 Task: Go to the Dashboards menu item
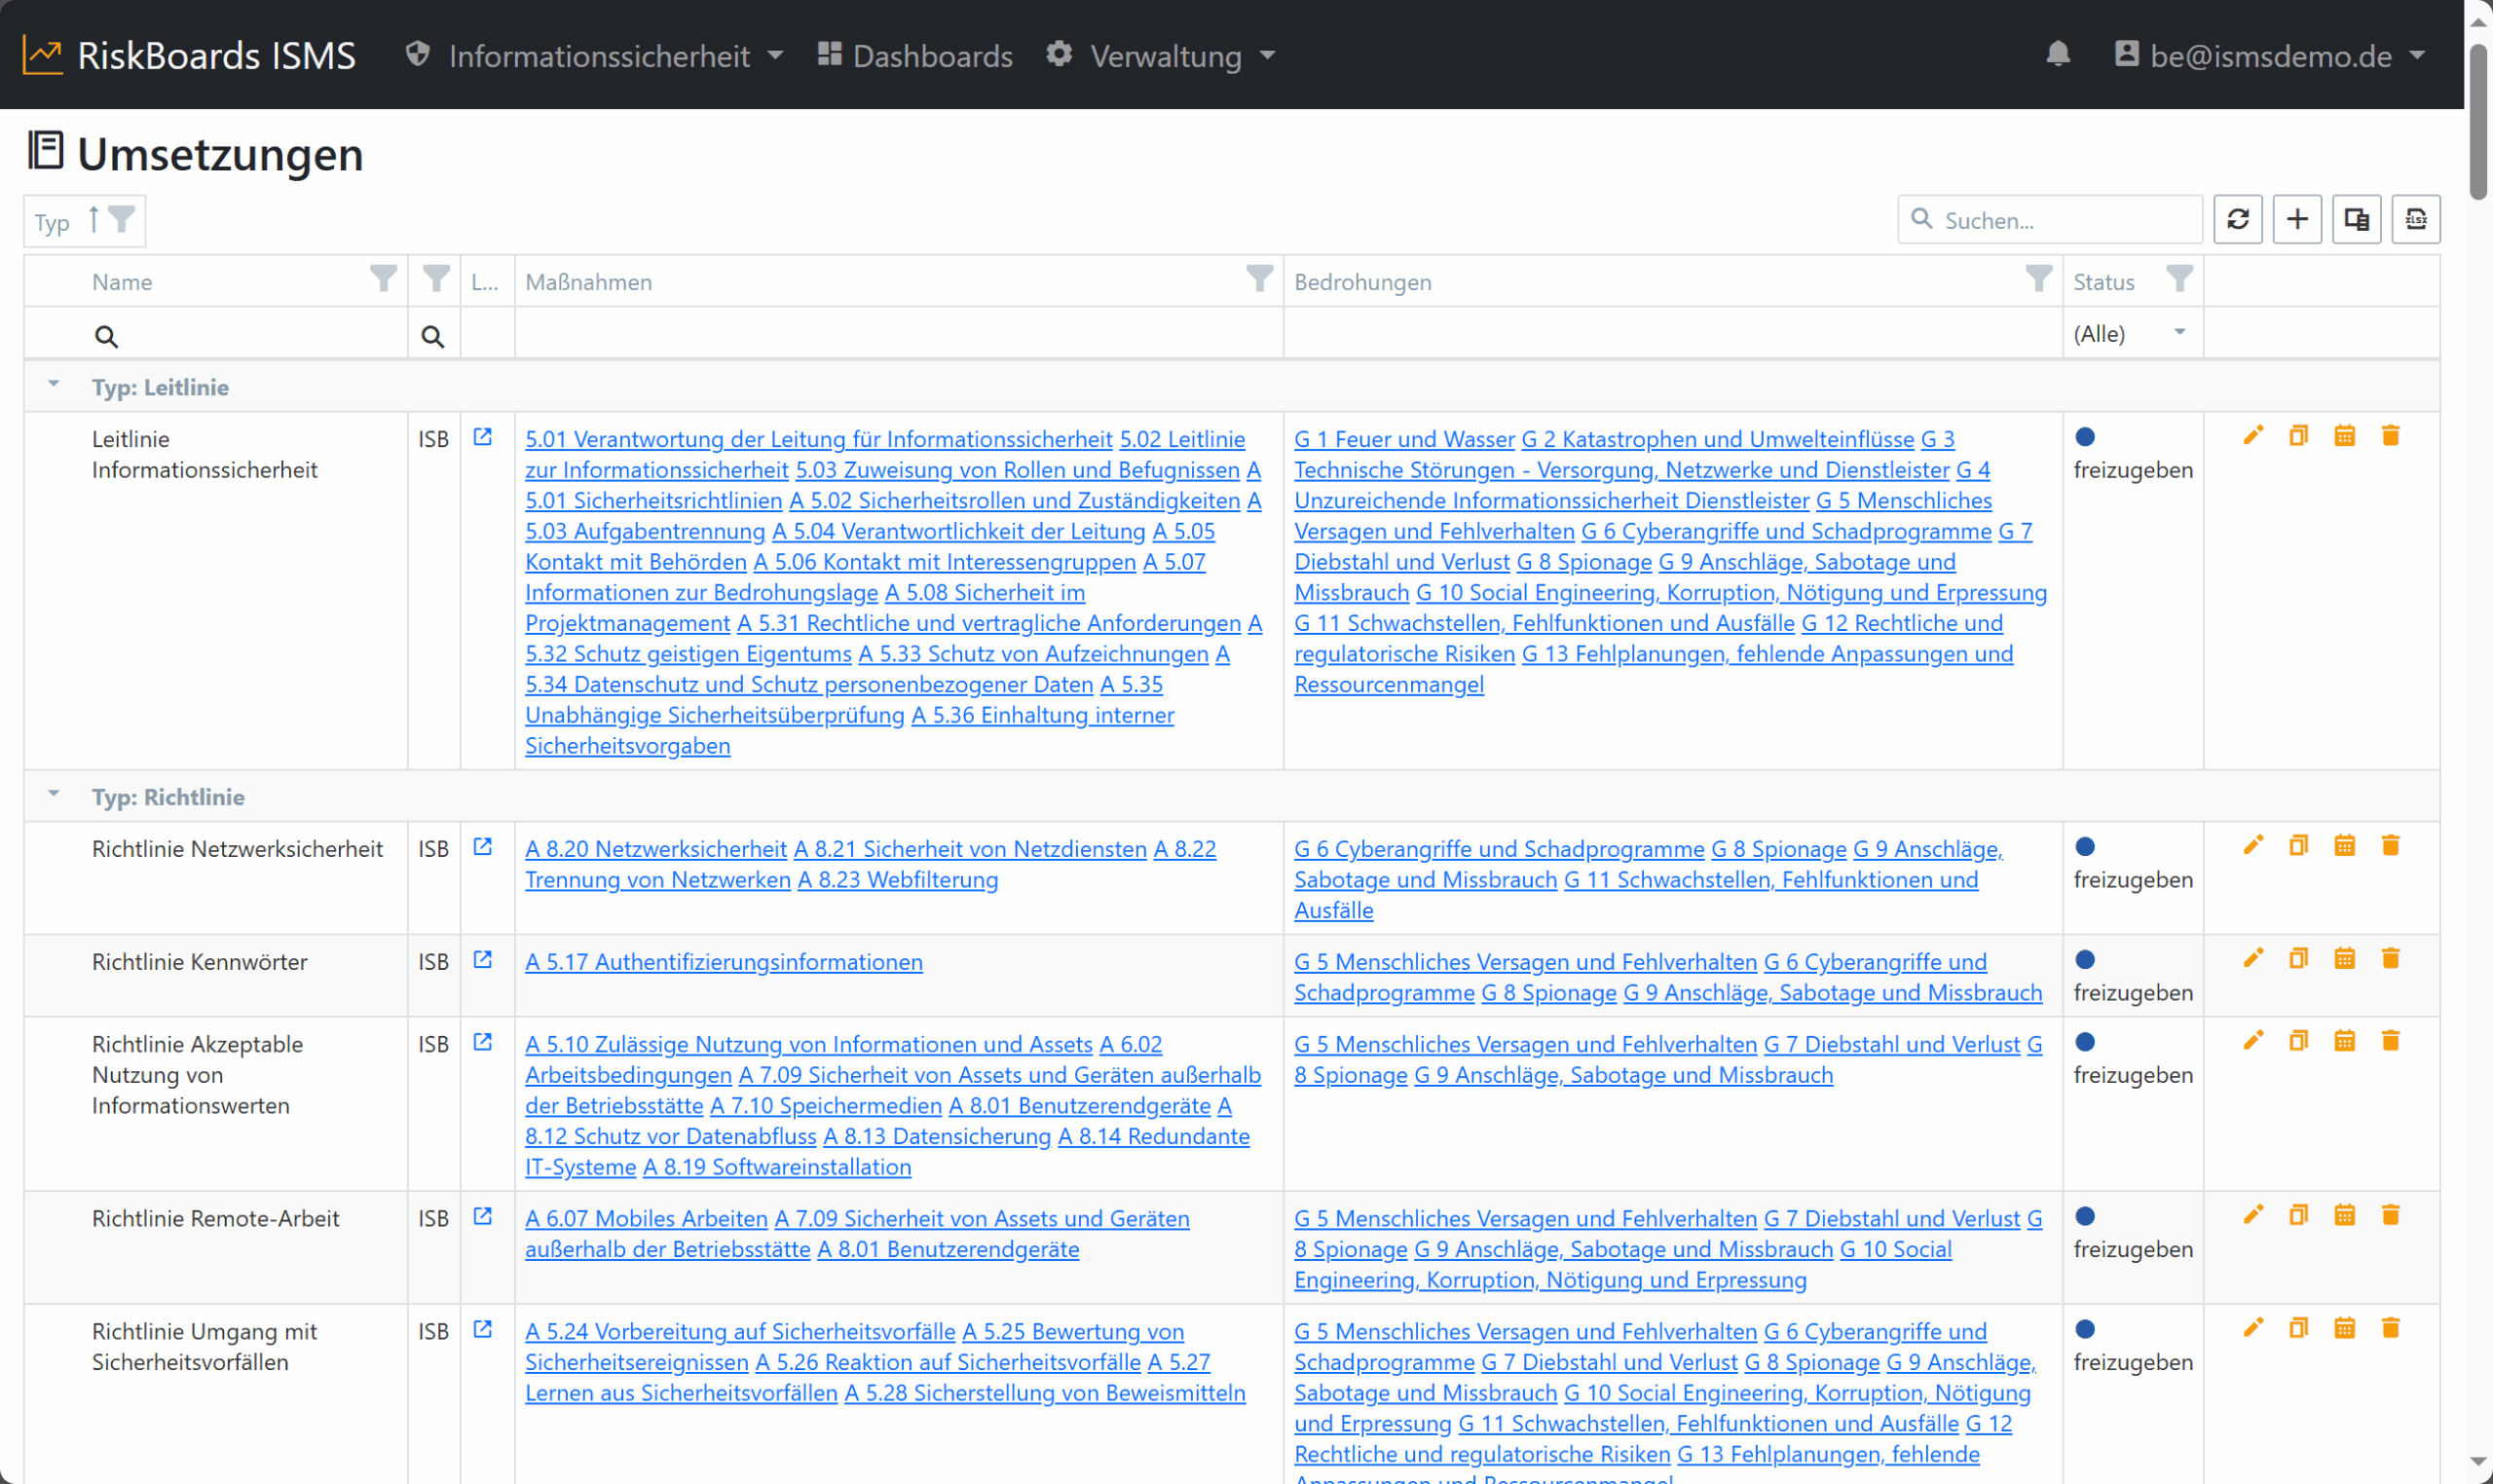click(915, 56)
